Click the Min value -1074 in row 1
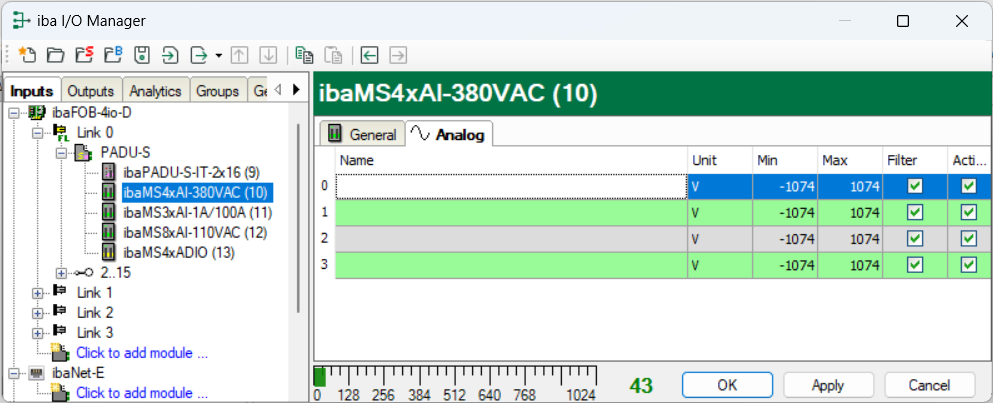Screen dimensions: 993x403 click(x=785, y=212)
